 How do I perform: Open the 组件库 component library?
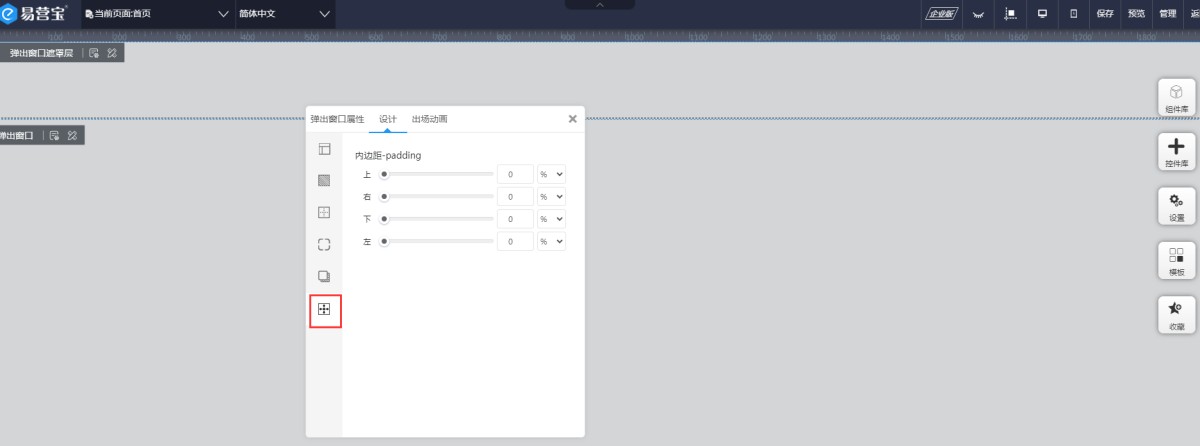pyautogui.click(x=1176, y=98)
